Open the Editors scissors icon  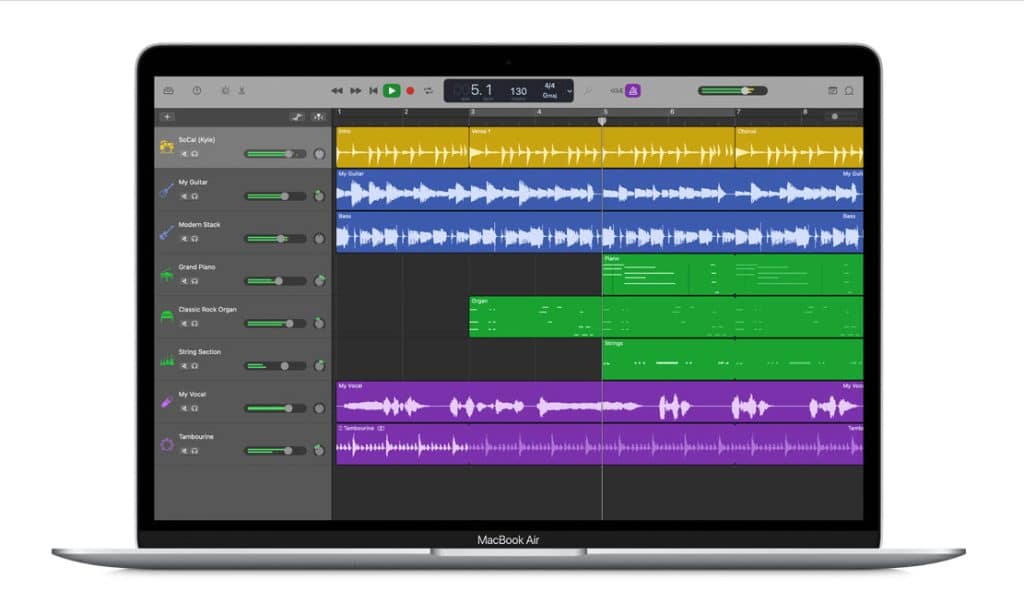[x=242, y=91]
